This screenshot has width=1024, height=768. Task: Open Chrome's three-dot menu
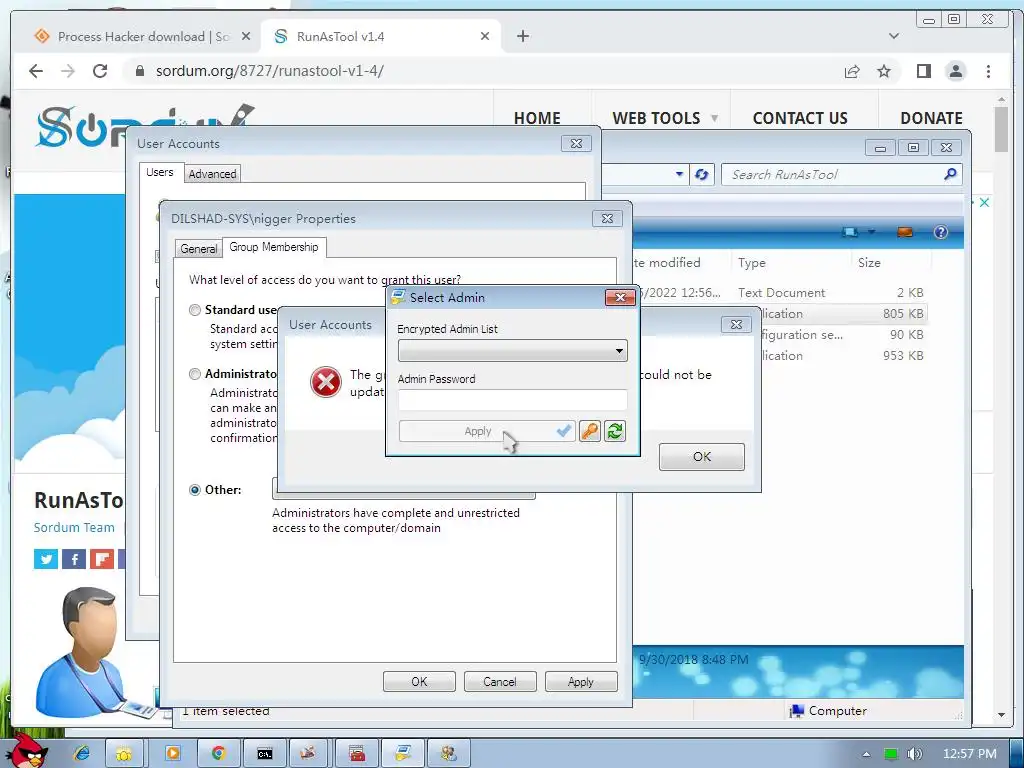tap(988, 71)
